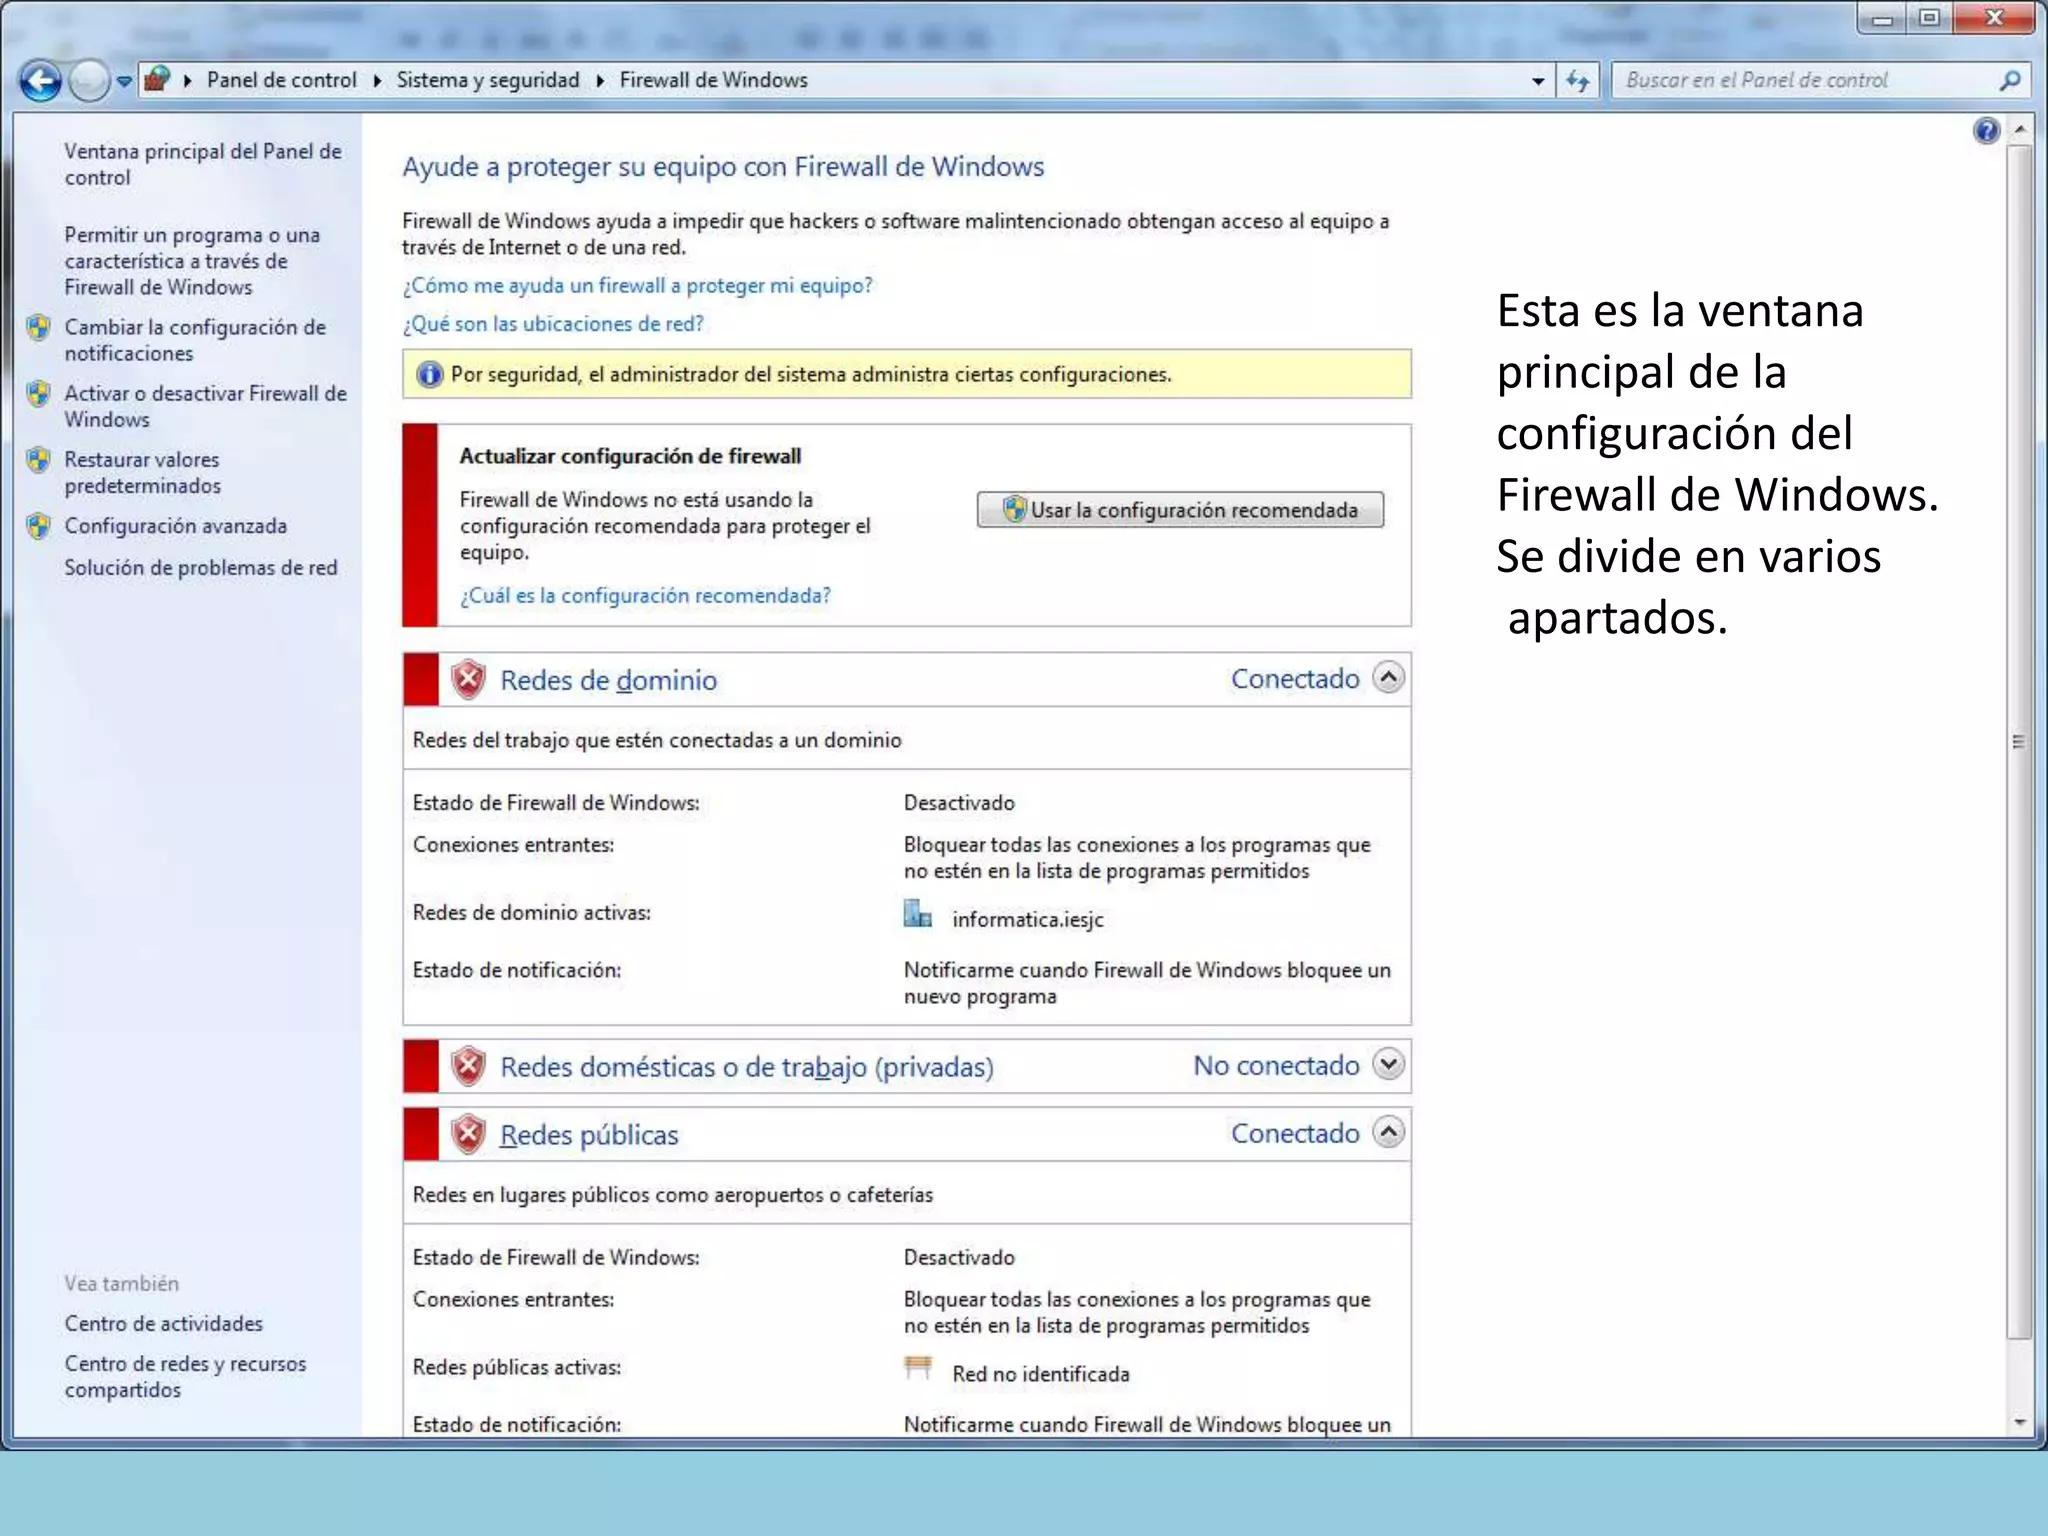Click Conectado status of Redes públicas
Viewport: 2048px width, 1536px height.
(1295, 1133)
